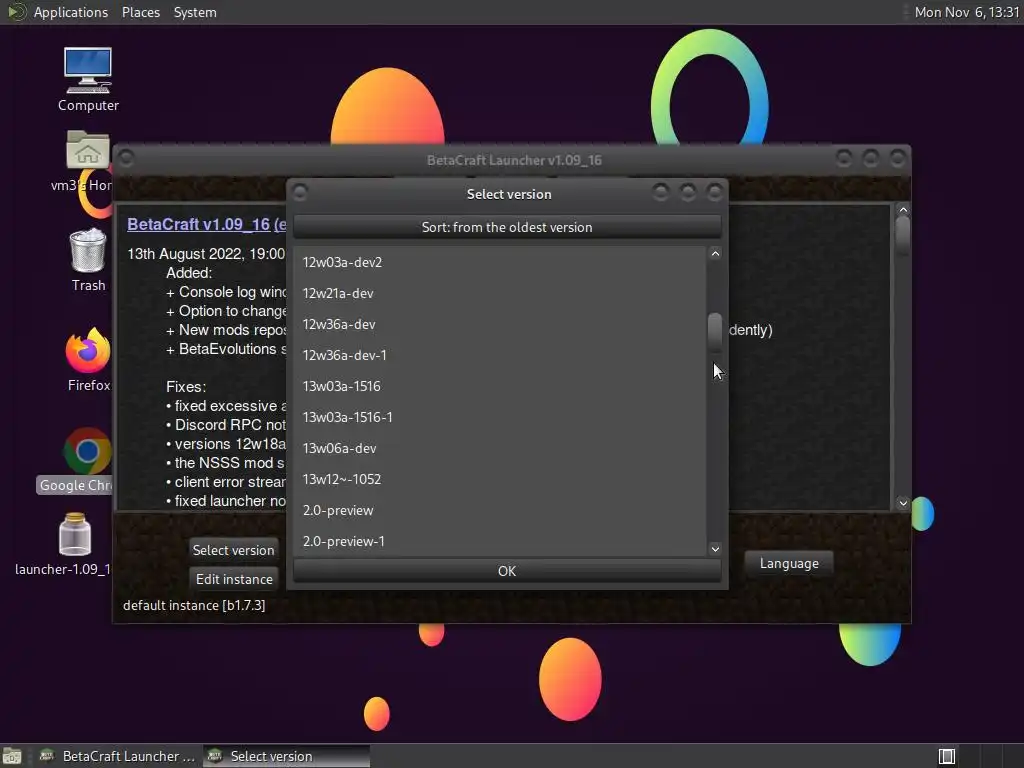Select version 12w36a-dev
Viewport: 1024px width, 768px height.
[x=500, y=324]
